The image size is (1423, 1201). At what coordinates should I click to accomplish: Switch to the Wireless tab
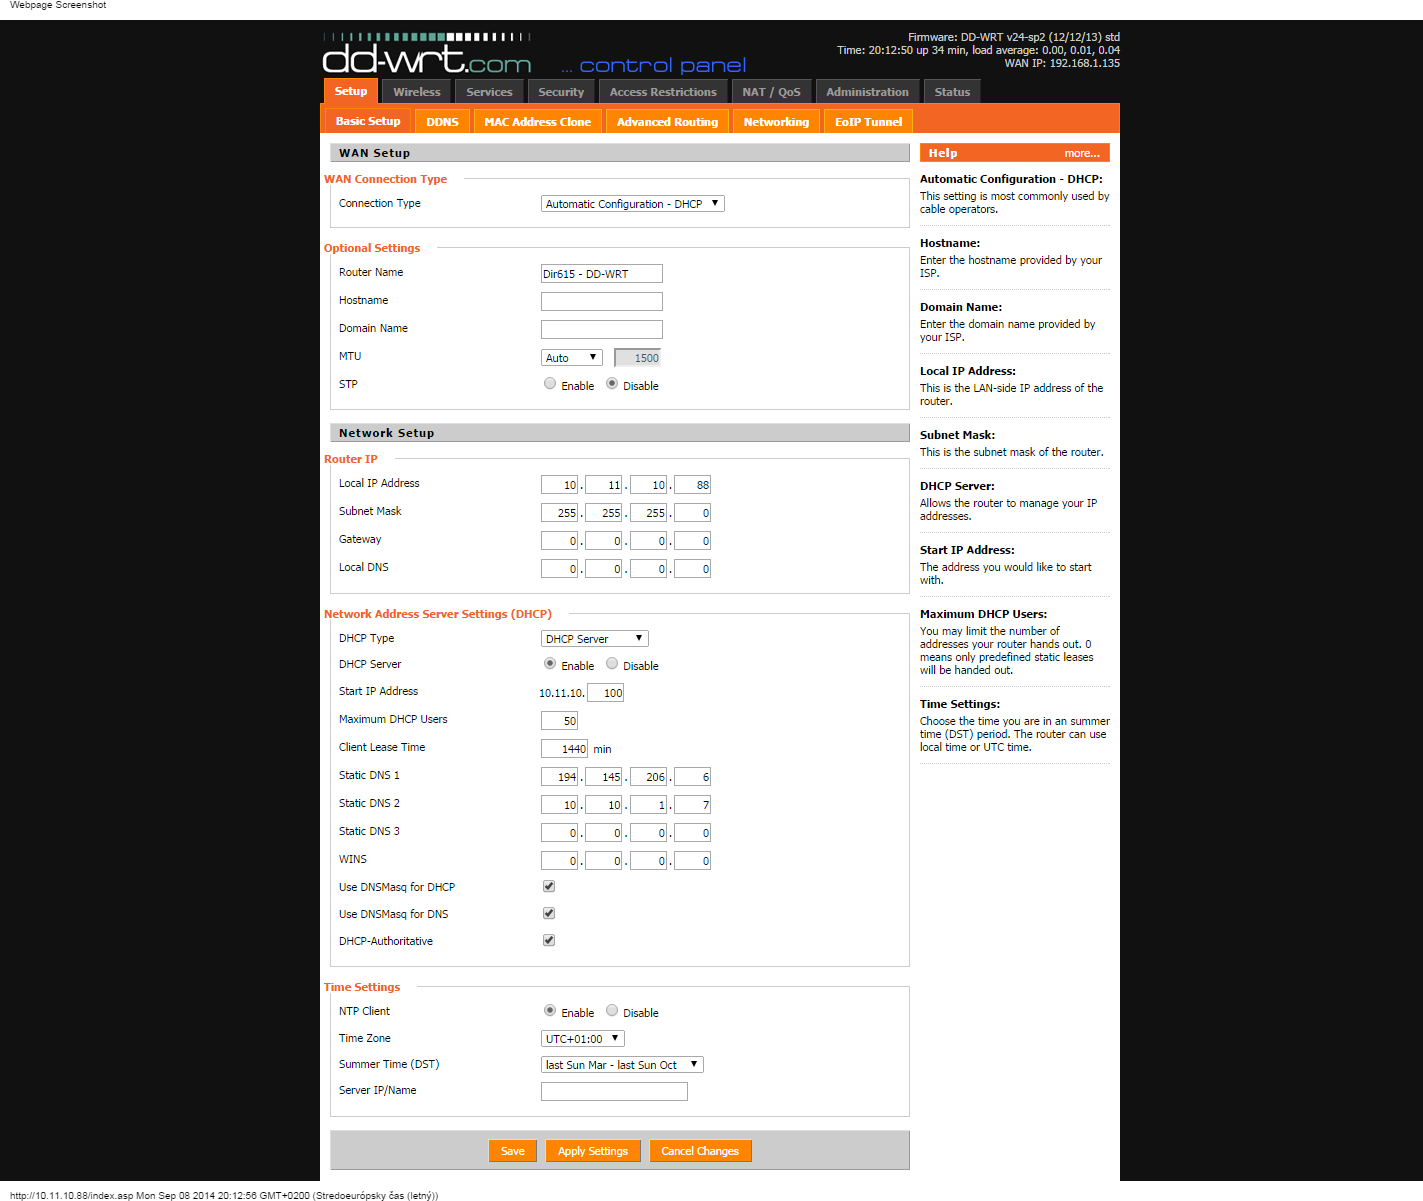tap(416, 91)
